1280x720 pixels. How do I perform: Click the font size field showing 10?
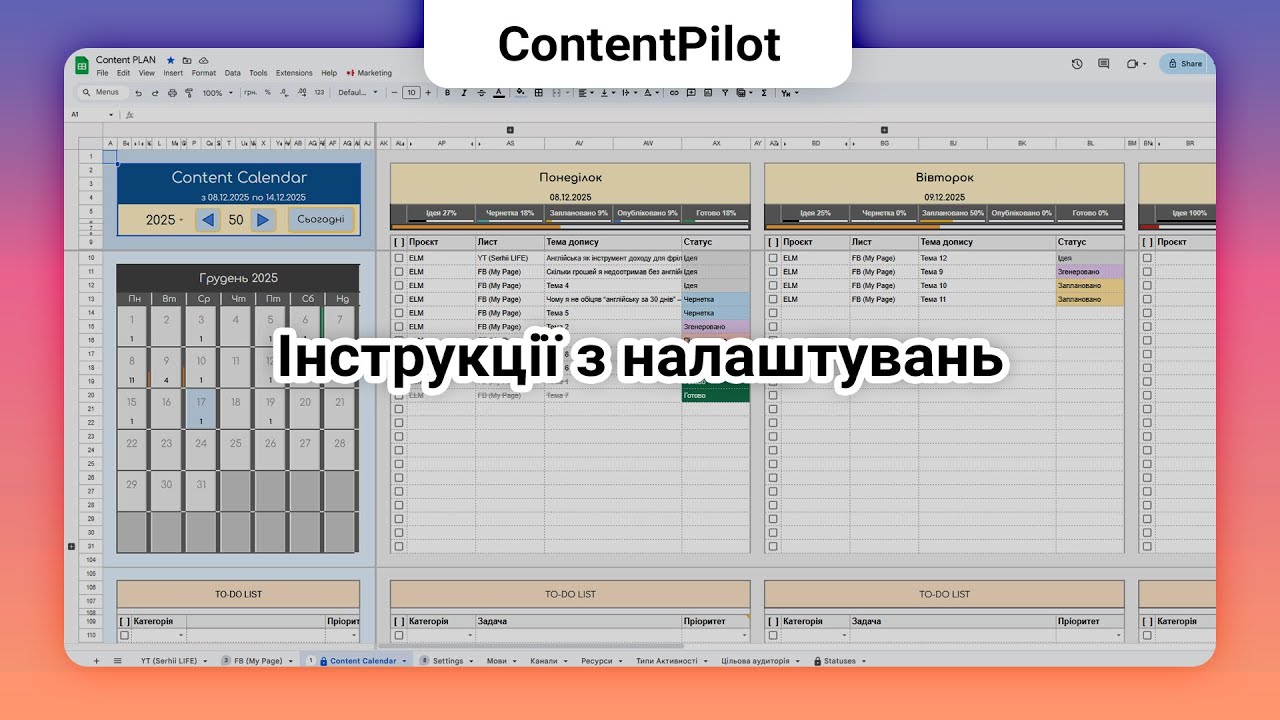pos(411,92)
